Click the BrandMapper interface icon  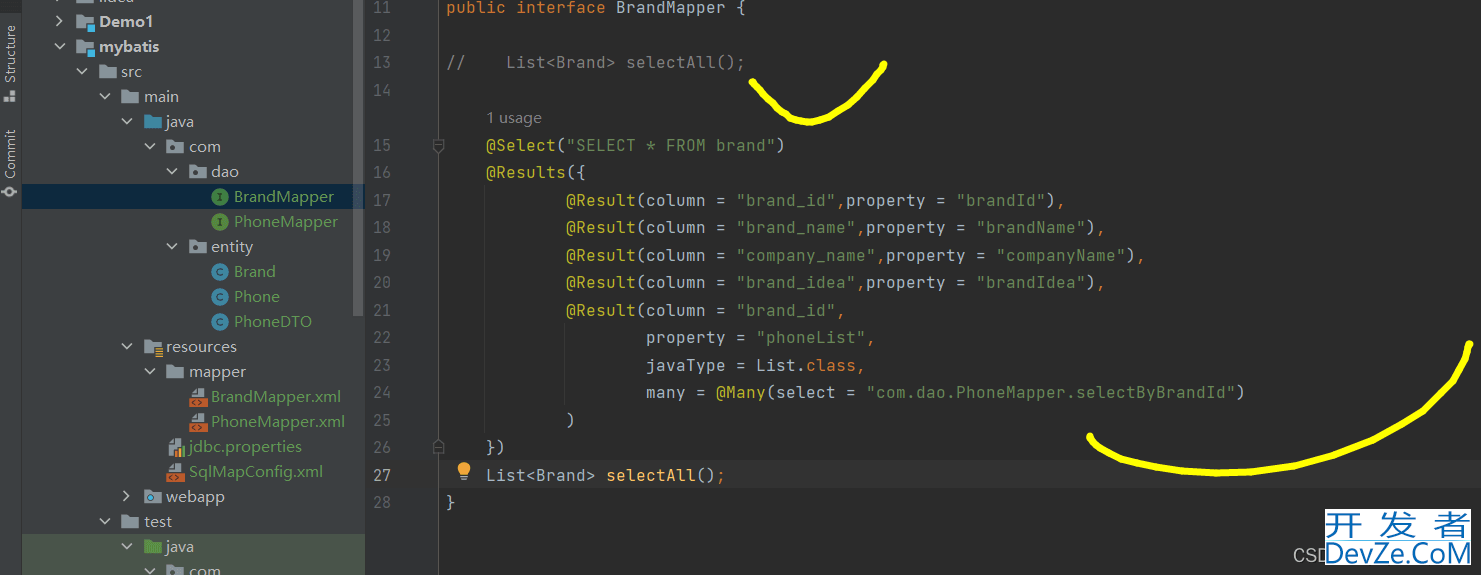click(x=220, y=197)
